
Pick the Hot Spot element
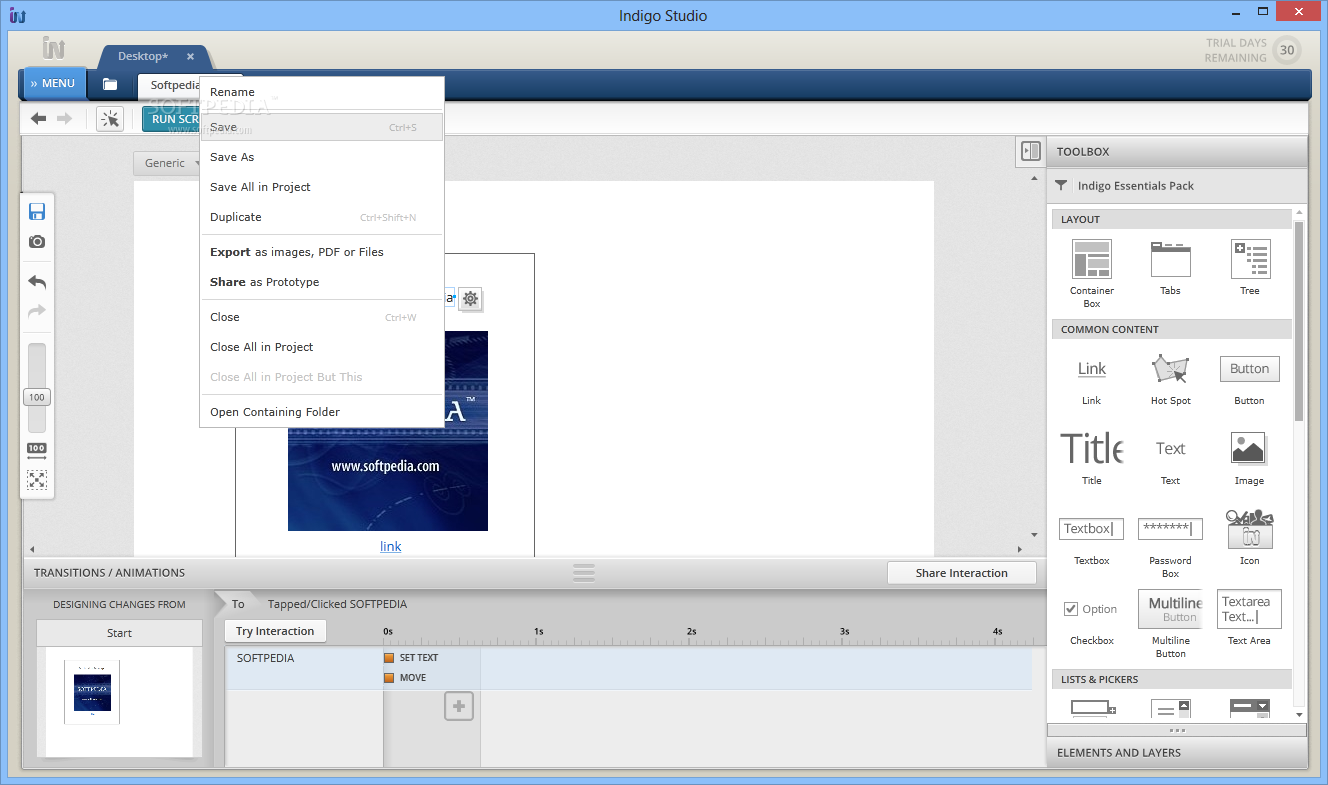(x=1171, y=380)
